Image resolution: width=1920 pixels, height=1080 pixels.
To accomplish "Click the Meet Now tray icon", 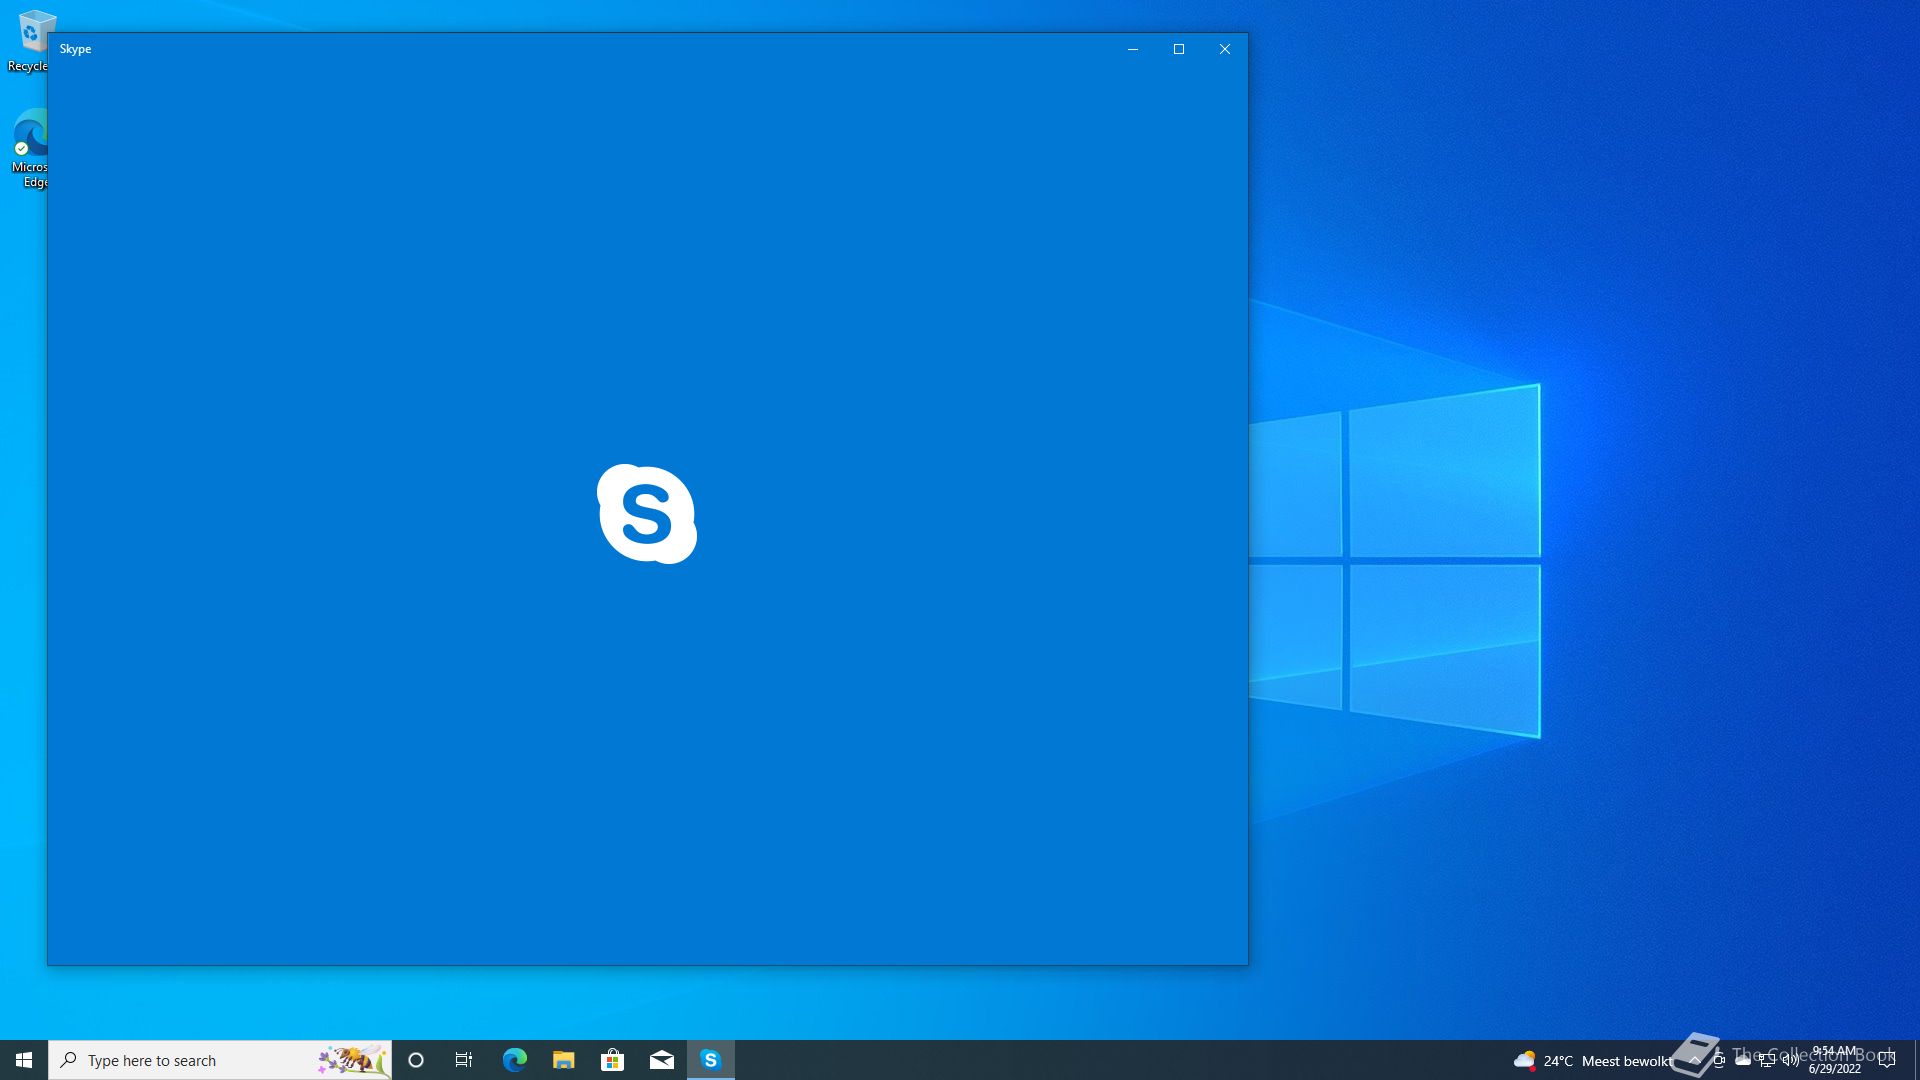I will tap(1719, 1060).
